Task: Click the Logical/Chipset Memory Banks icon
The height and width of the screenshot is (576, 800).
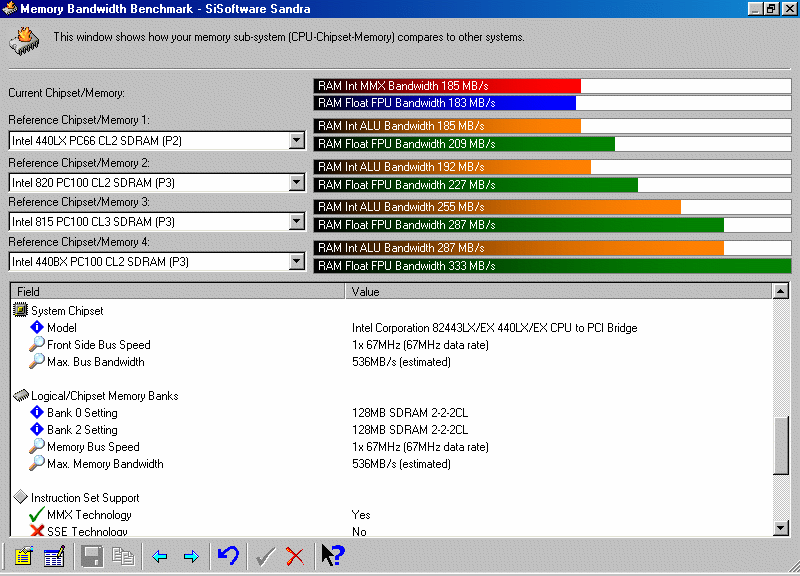Action: click(20, 395)
